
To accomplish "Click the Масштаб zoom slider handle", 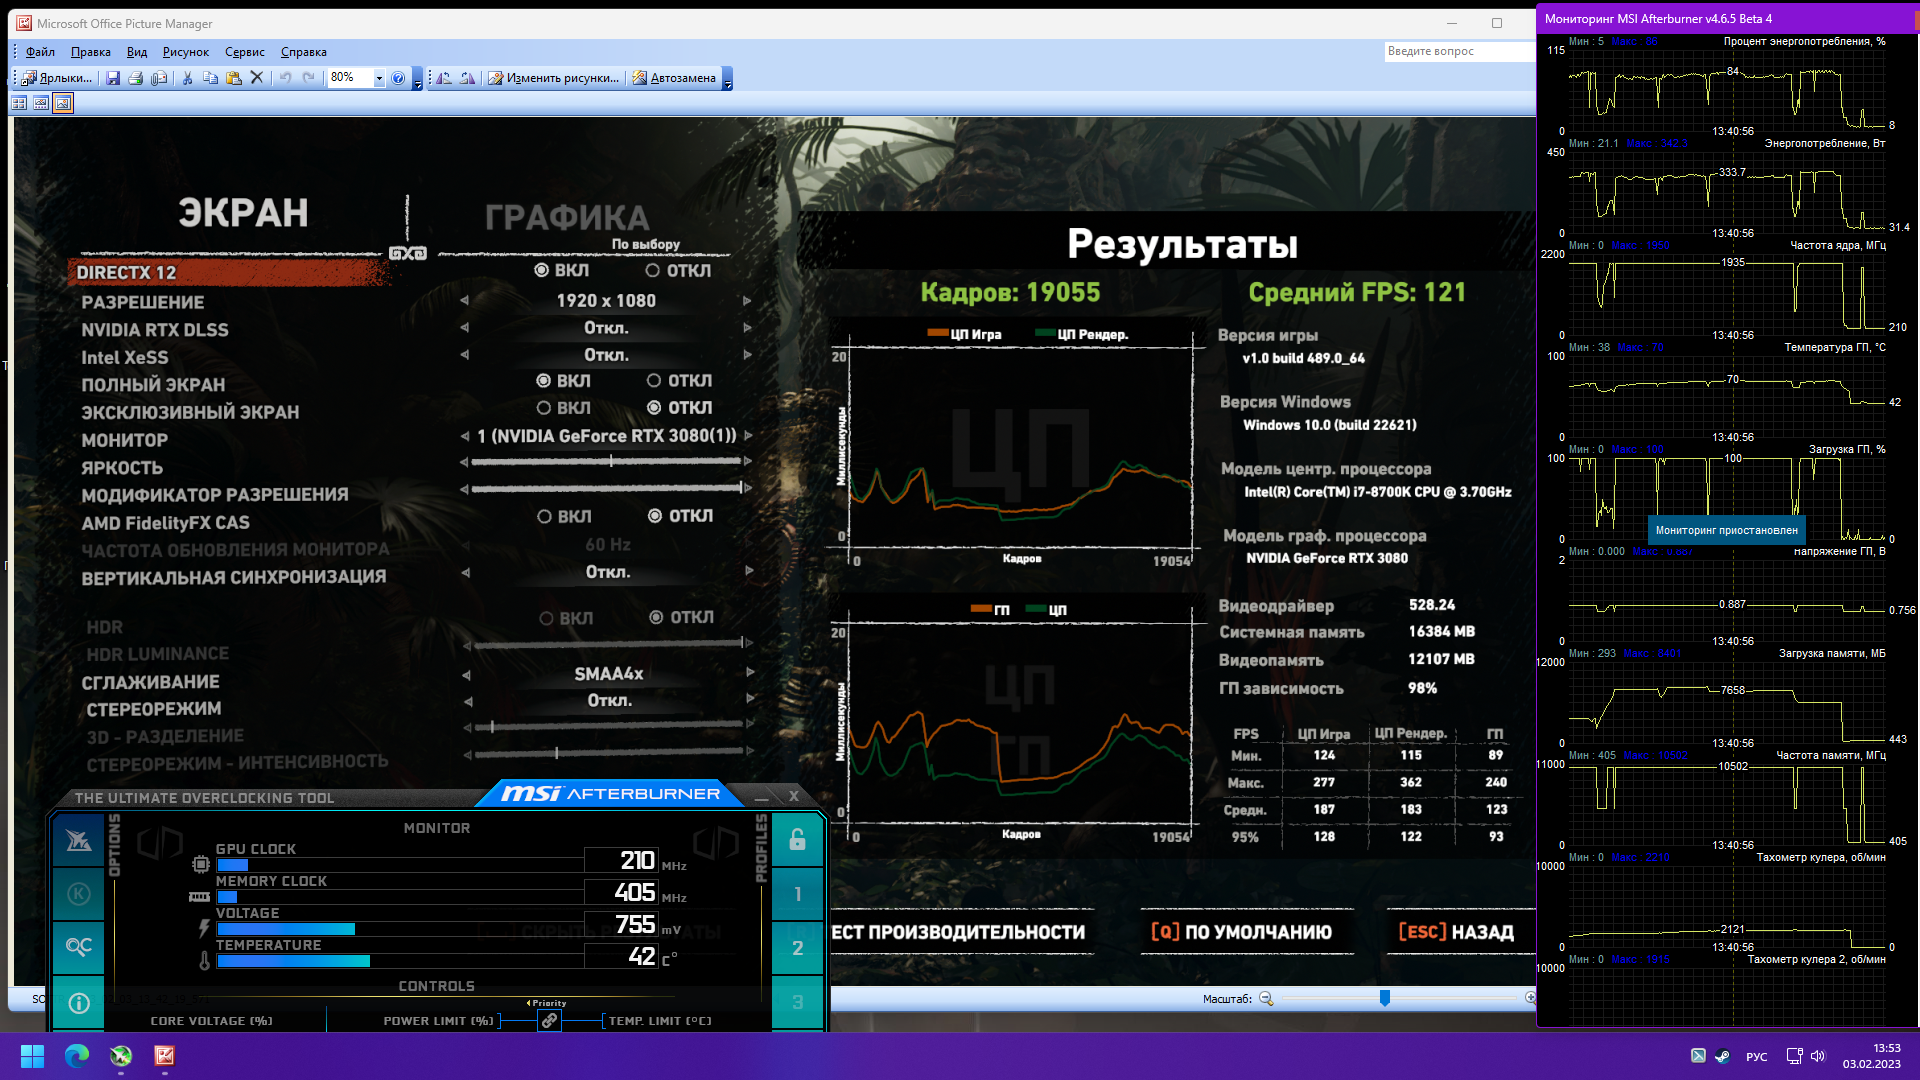I will click(x=1385, y=998).
